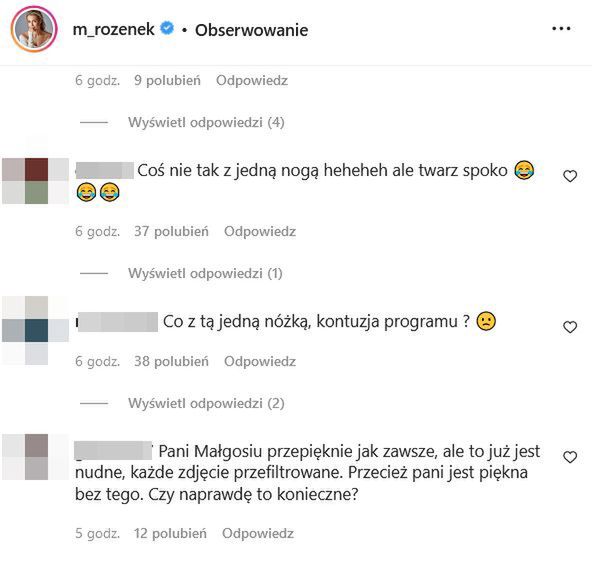Expand Wyświetl odpowiedzi (1) replies
The height and width of the screenshot is (567, 592).
click(205, 273)
